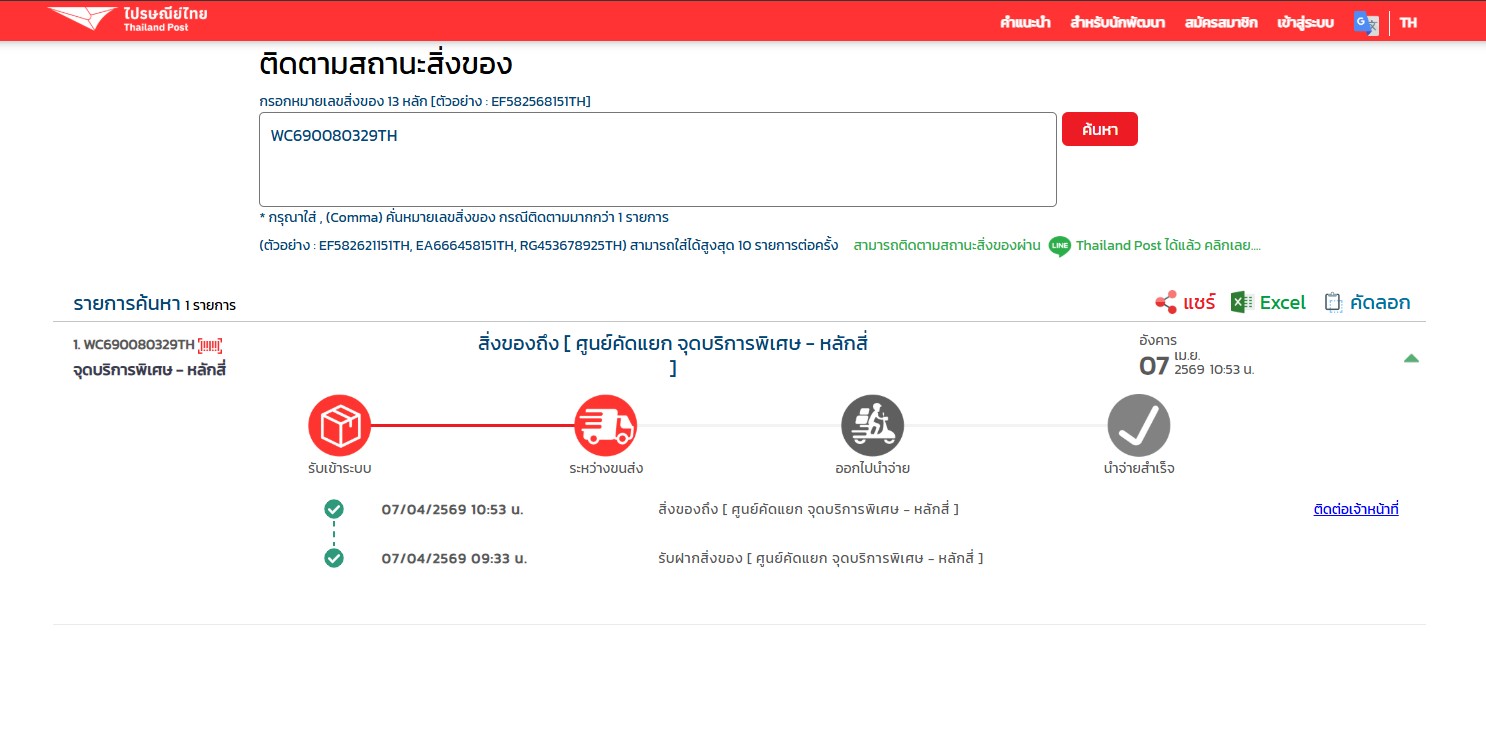The height and width of the screenshot is (736, 1486).
Task: Click the green check for 09:33 event
Action: pos(334,558)
